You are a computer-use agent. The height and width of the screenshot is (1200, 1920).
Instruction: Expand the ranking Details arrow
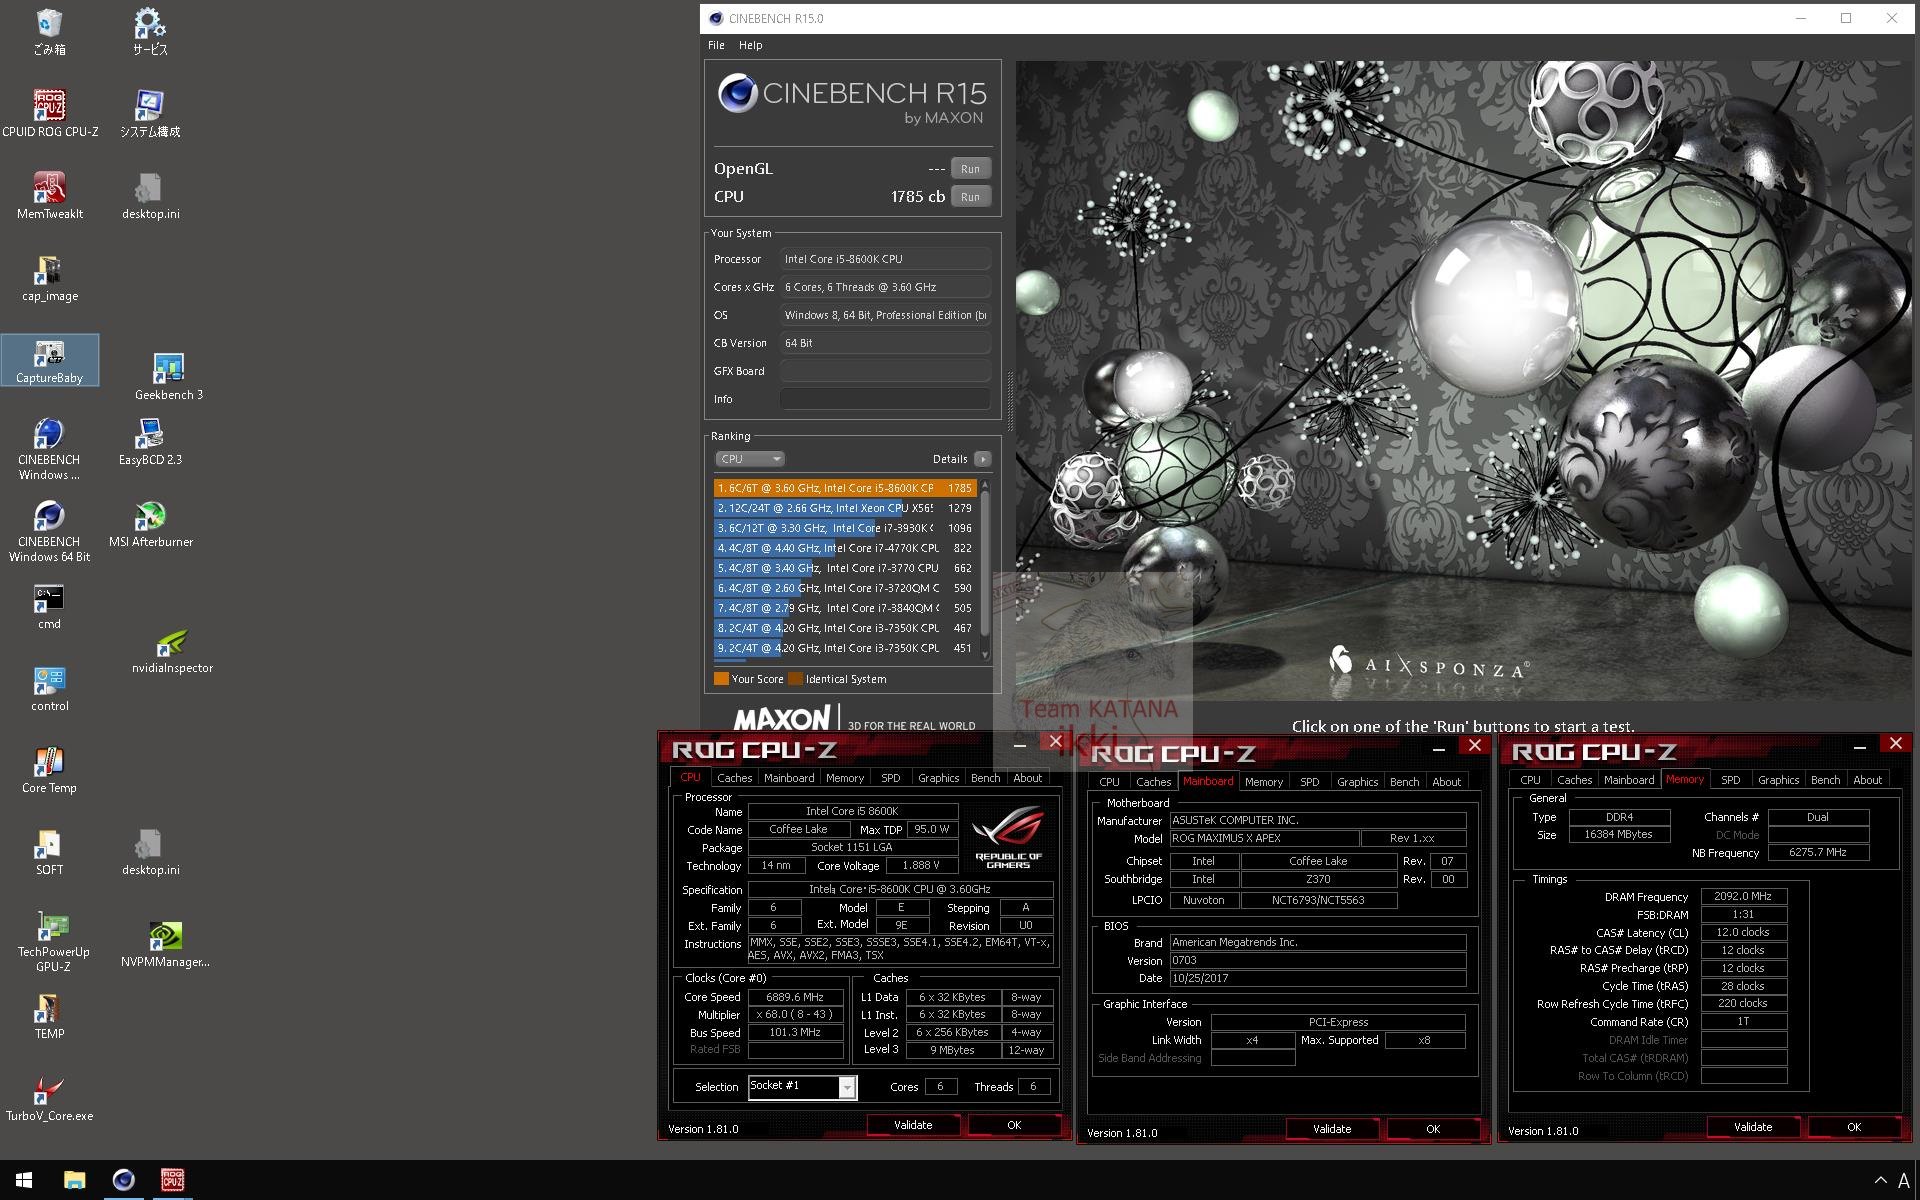tap(982, 459)
